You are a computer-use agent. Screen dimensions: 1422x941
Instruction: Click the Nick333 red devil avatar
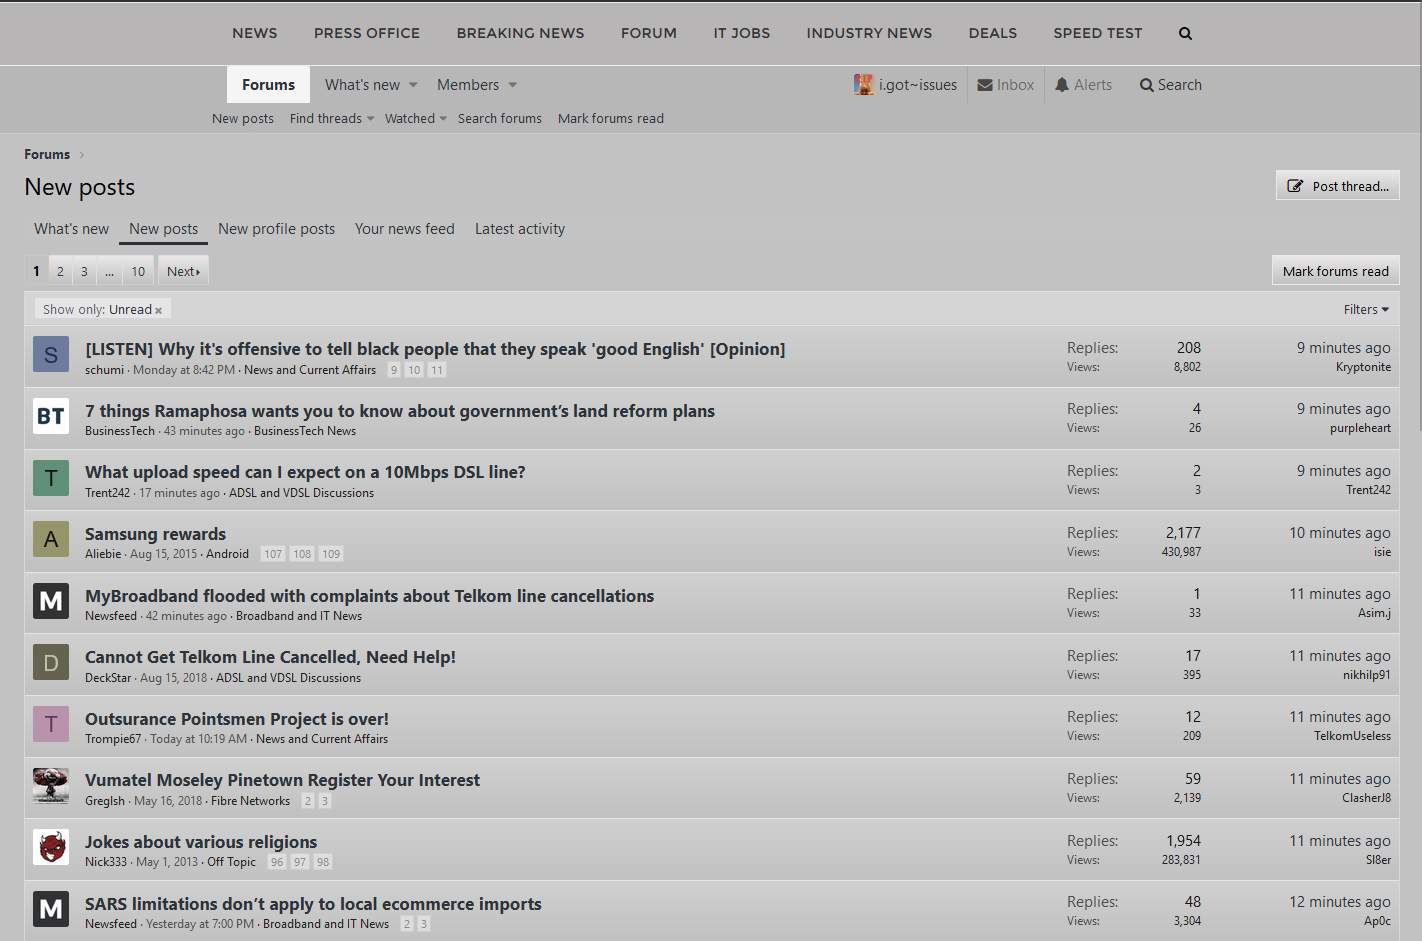point(51,848)
